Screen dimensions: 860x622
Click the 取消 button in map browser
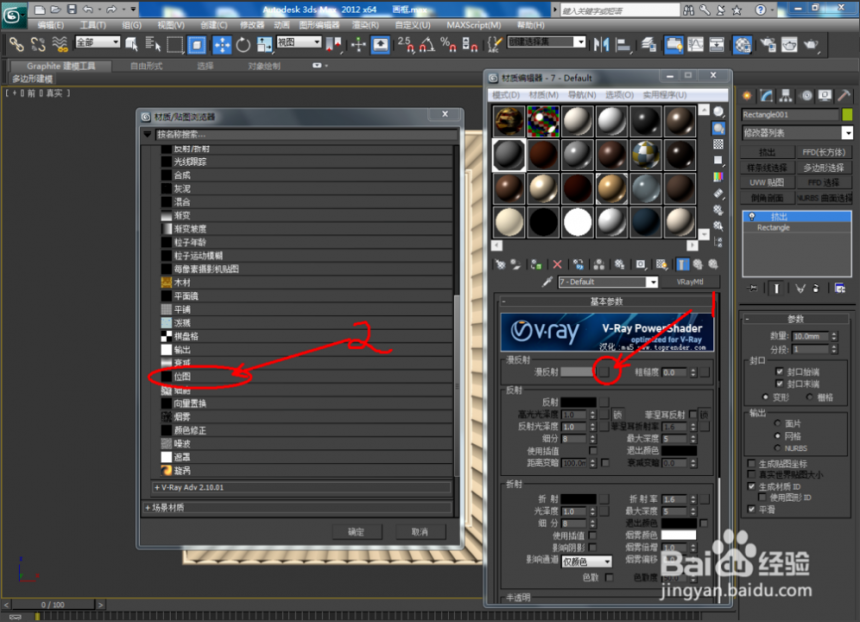point(420,531)
